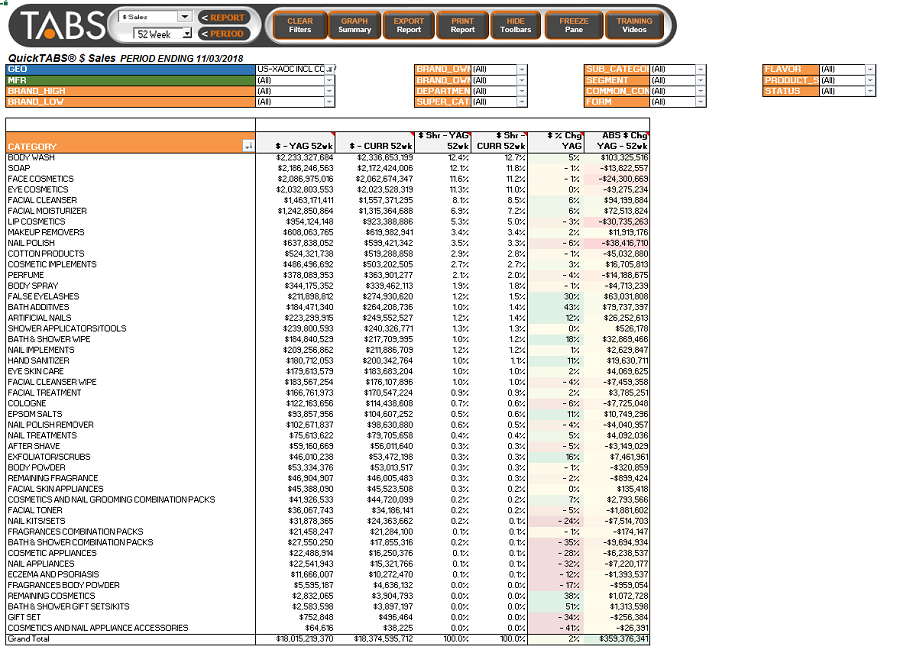This screenshot has height=653, width=900.
Task: Select the "$ - YAG 52wk" column header
Action: (296, 142)
